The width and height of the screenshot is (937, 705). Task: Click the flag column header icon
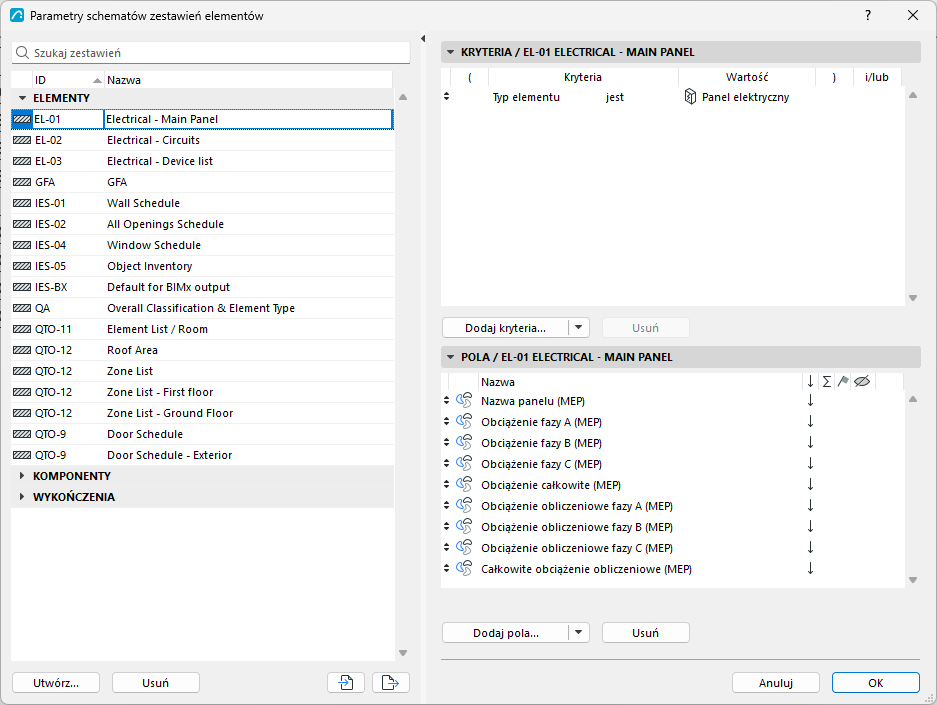pos(843,381)
